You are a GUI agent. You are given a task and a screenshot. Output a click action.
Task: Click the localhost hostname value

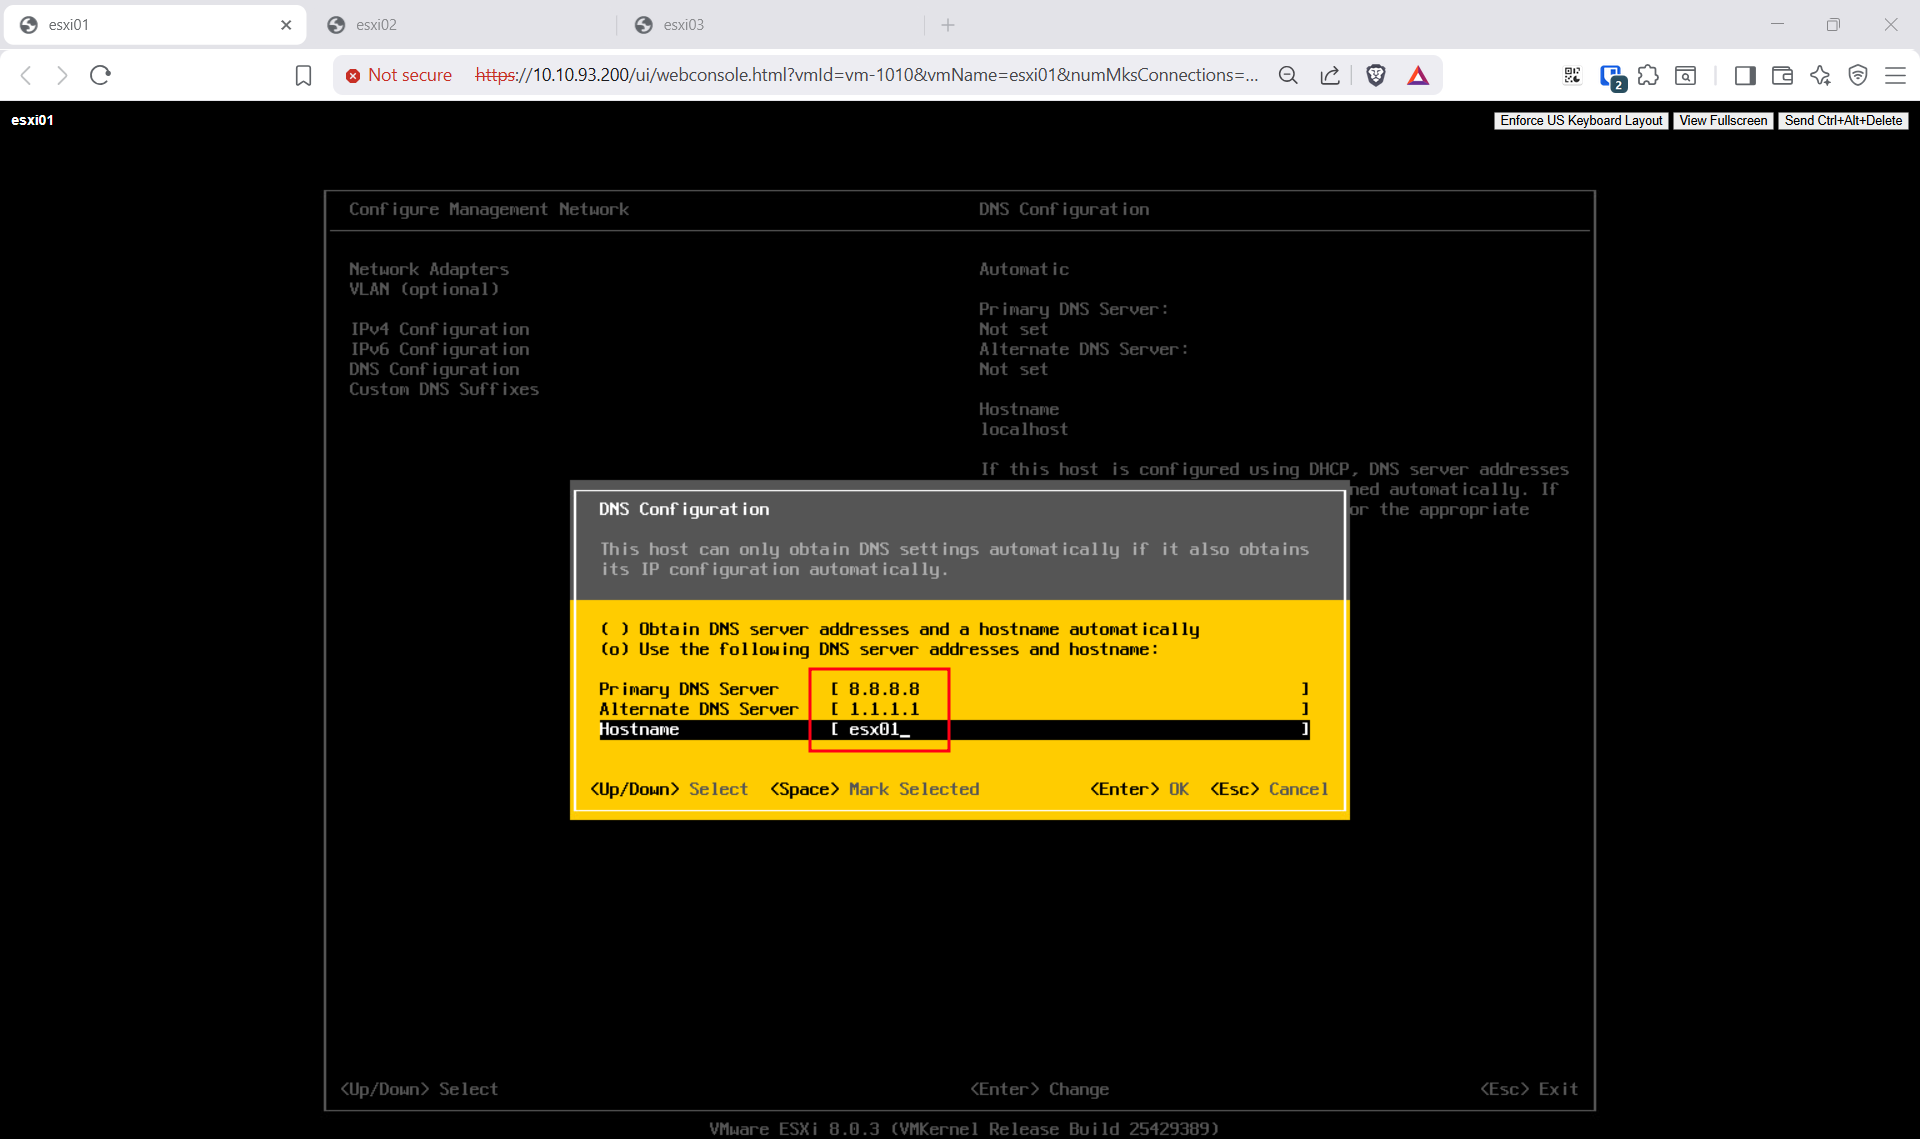[x=1024, y=429]
